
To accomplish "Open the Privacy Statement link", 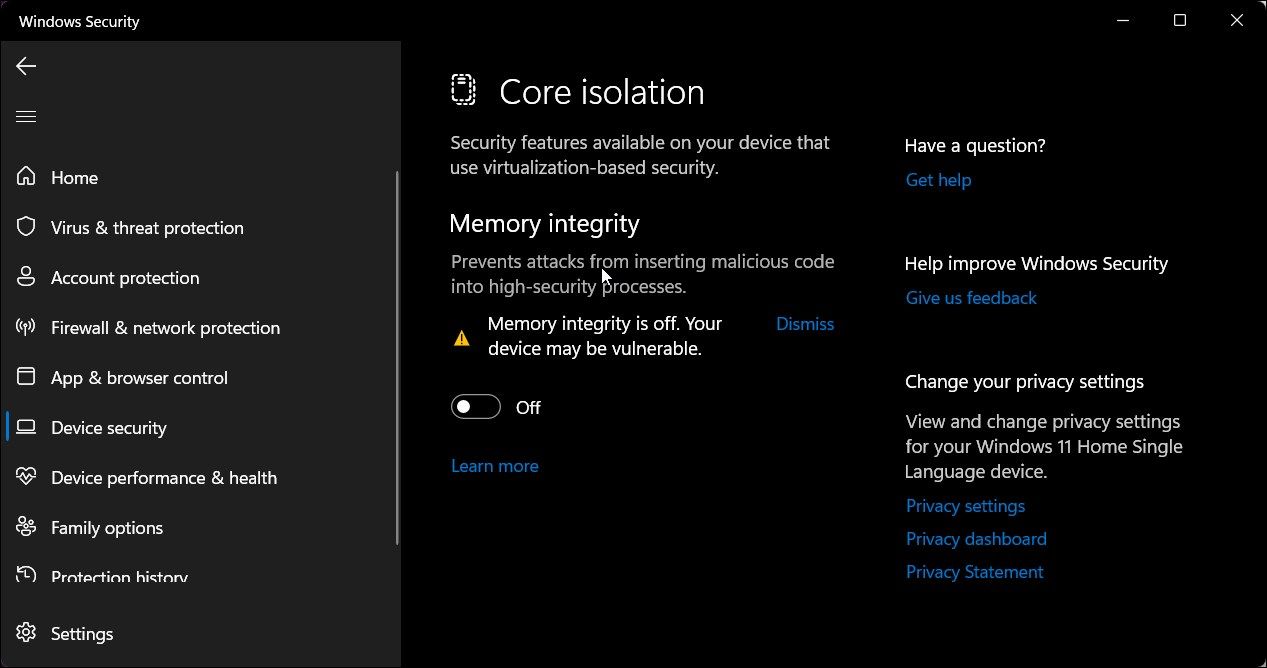I will pos(974,572).
